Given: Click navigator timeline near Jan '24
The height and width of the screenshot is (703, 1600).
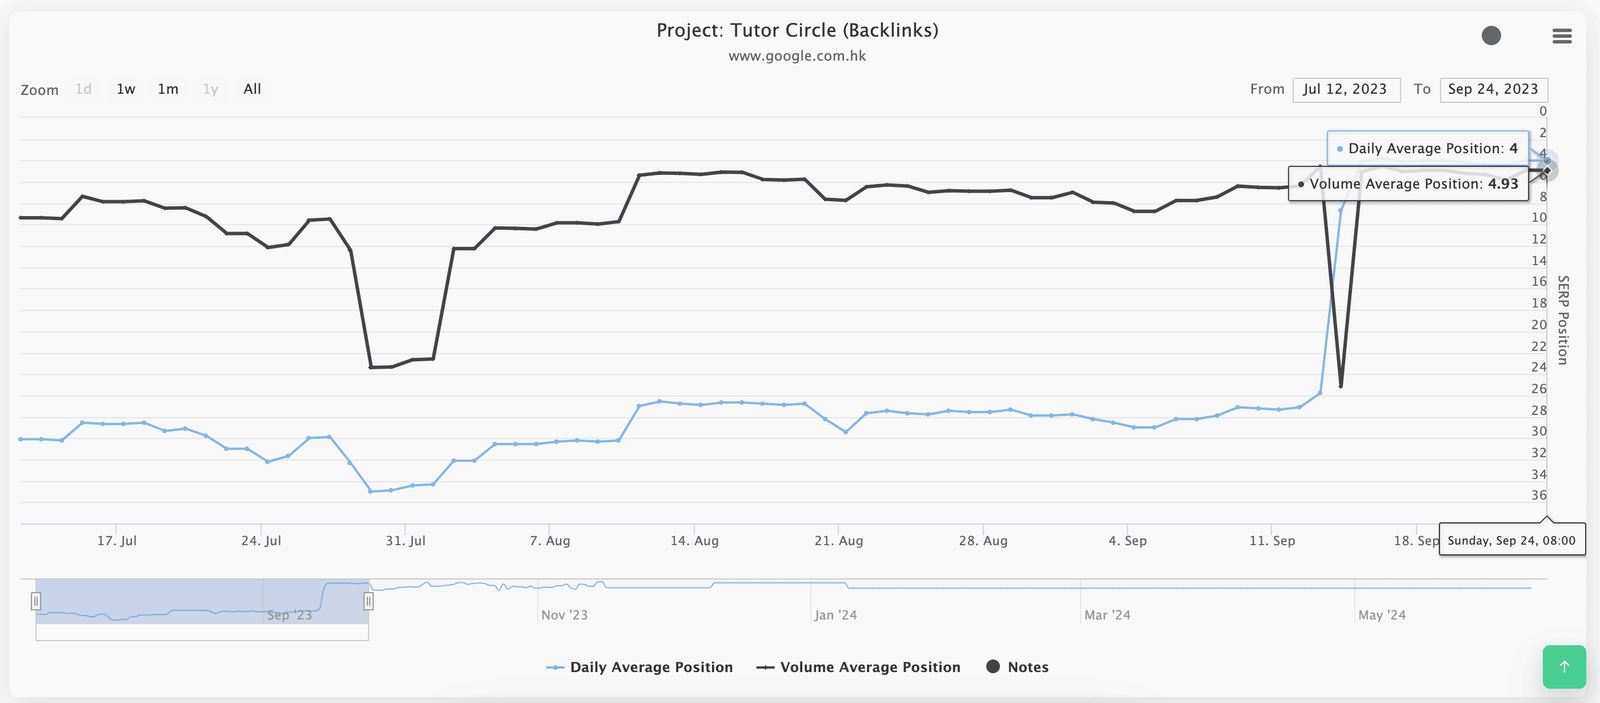Looking at the screenshot, I should click(x=835, y=601).
